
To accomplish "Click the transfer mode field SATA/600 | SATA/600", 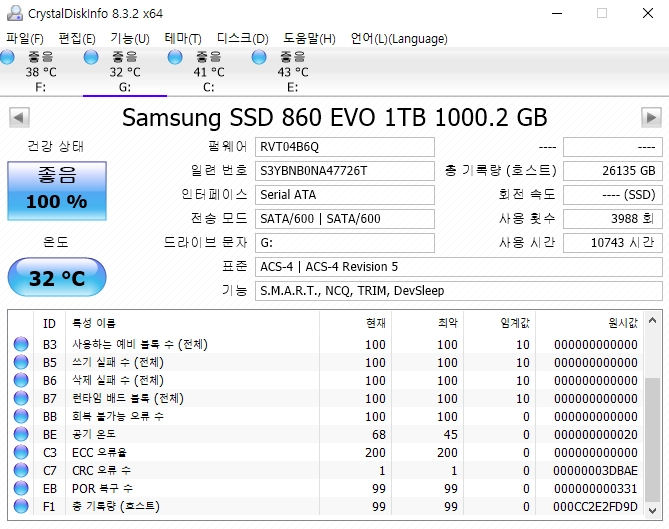I will pyautogui.click(x=345, y=218).
